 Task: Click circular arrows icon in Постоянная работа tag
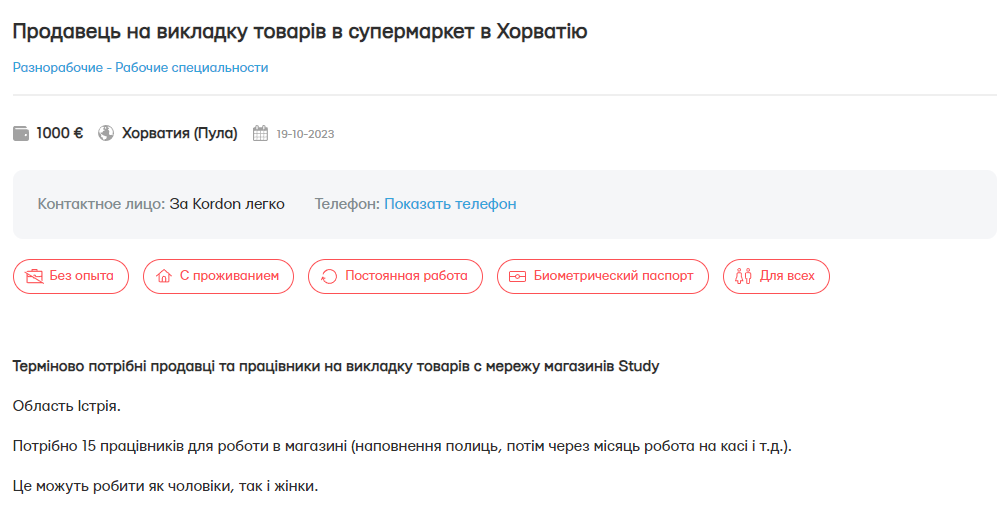click(329, 276)
